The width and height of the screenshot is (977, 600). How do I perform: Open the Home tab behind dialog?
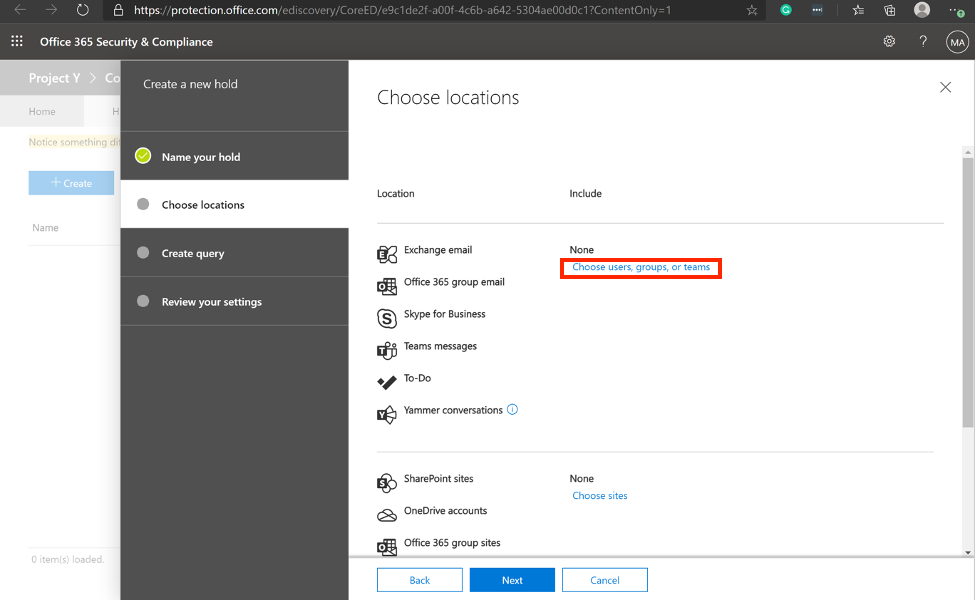42,112
